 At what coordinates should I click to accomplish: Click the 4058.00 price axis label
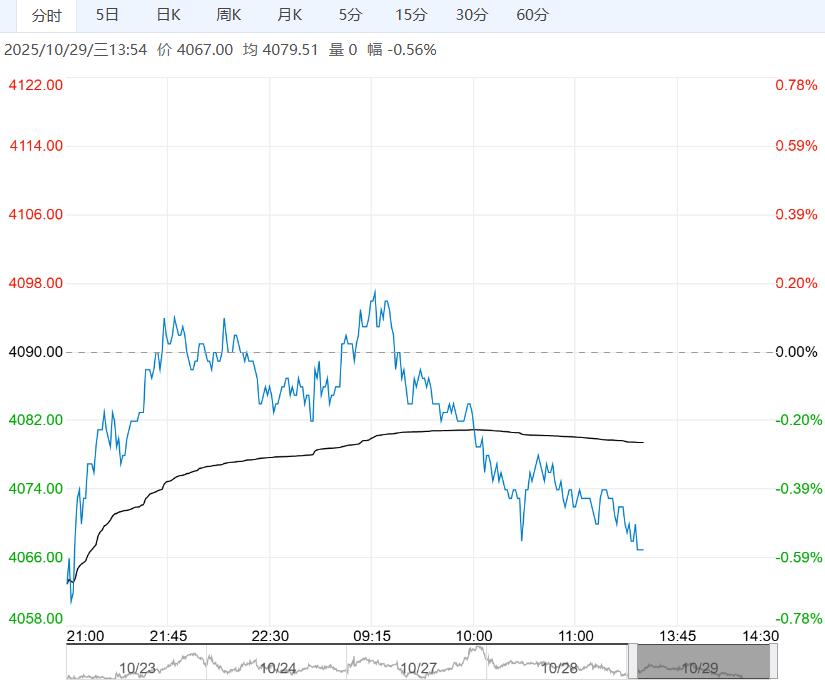pos(36,618)
